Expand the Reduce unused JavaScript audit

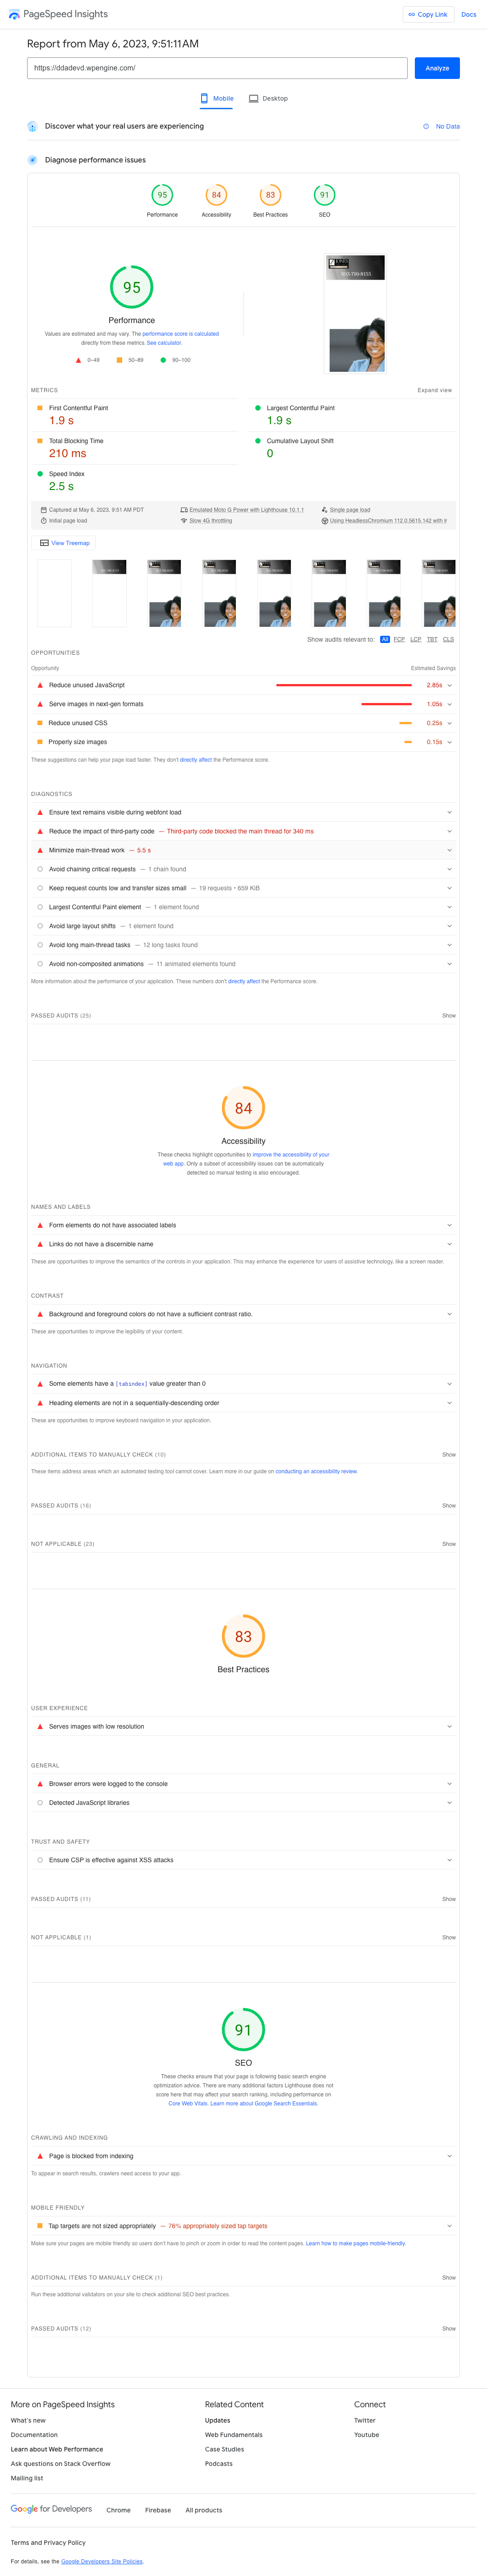(x=243, y=685)
